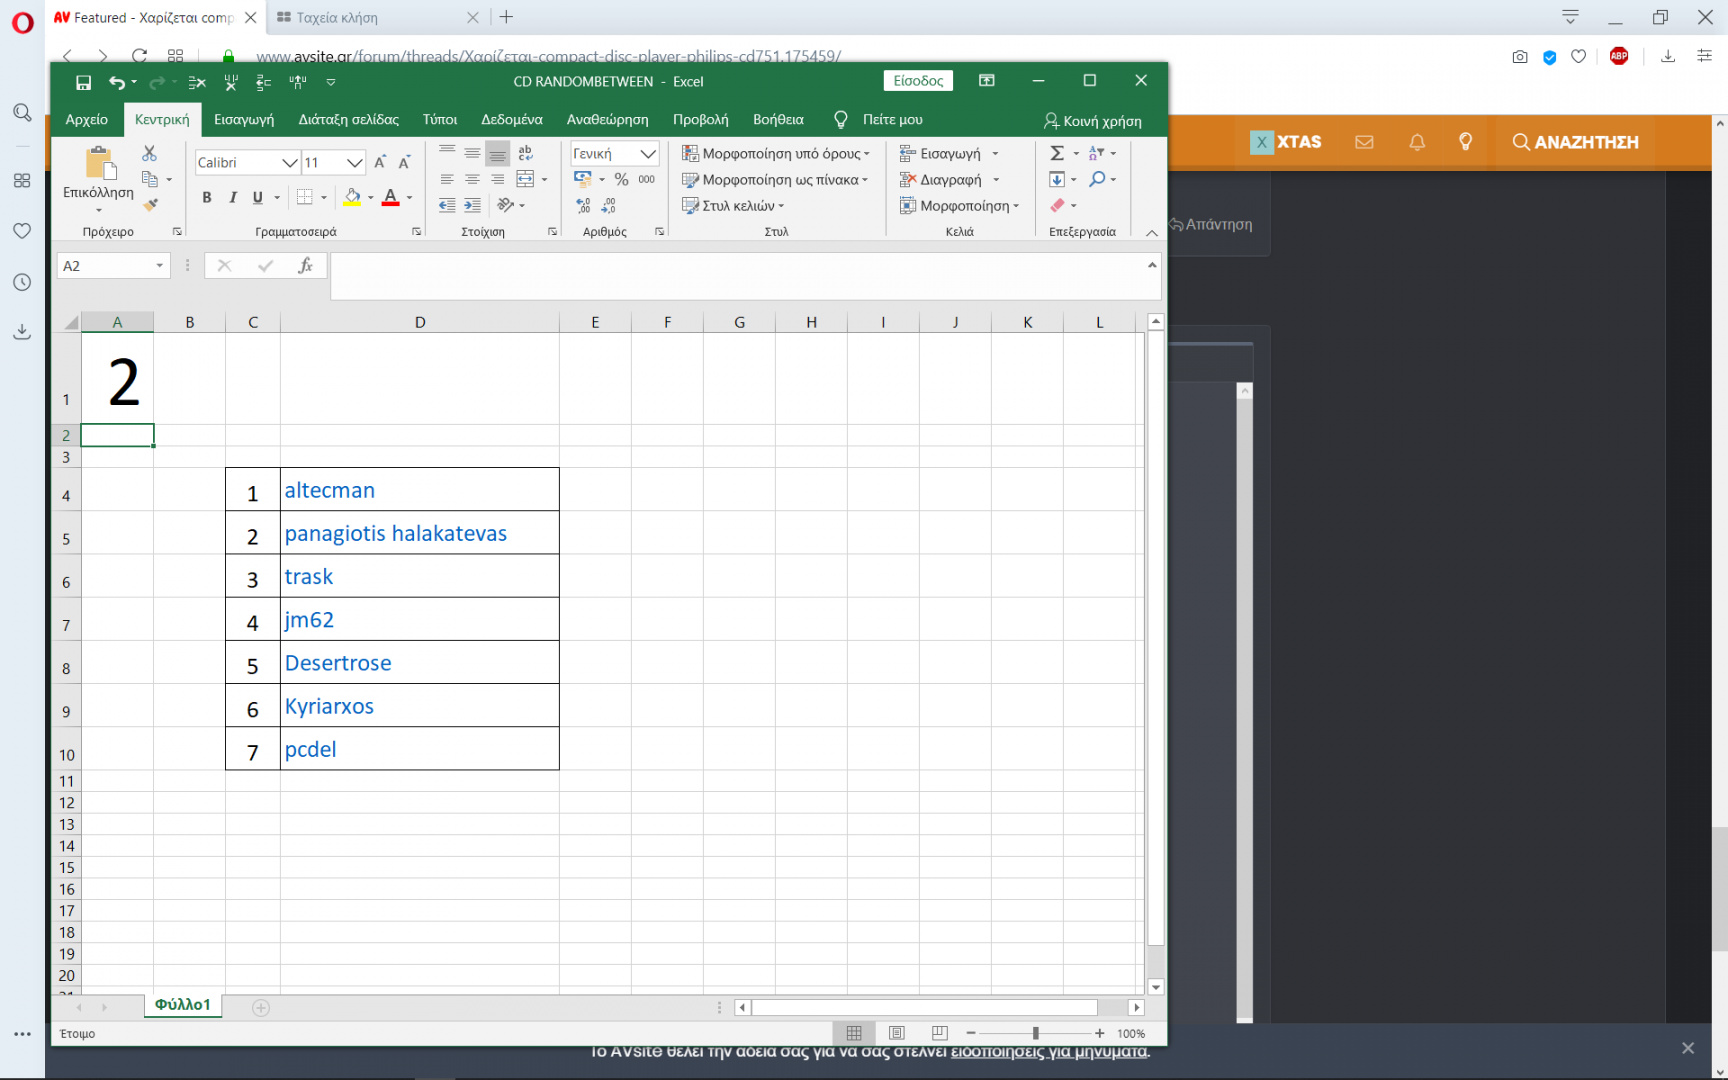The height and width of the screenshot is (1080, 1728).
Task: Click the Είσοδος sign-in button
Action: 918,81
